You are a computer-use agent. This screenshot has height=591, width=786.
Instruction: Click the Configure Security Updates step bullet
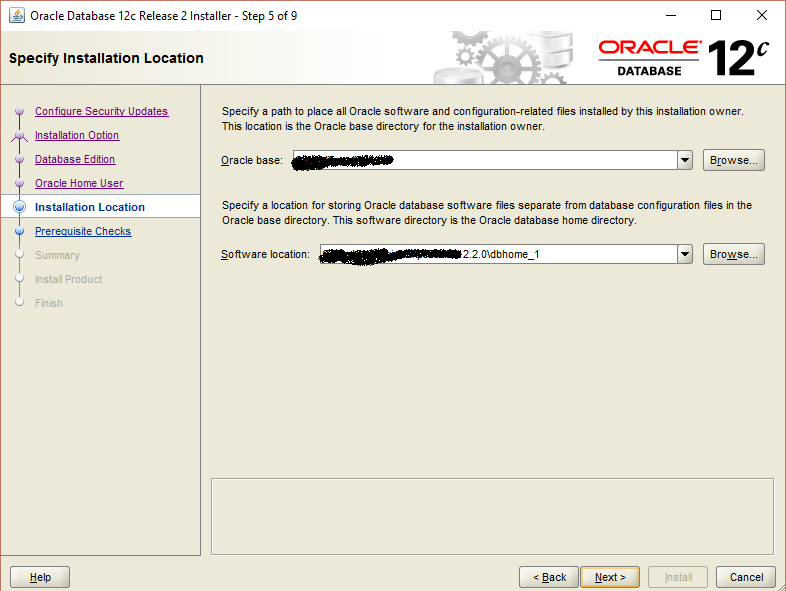[x=19, y=112]
